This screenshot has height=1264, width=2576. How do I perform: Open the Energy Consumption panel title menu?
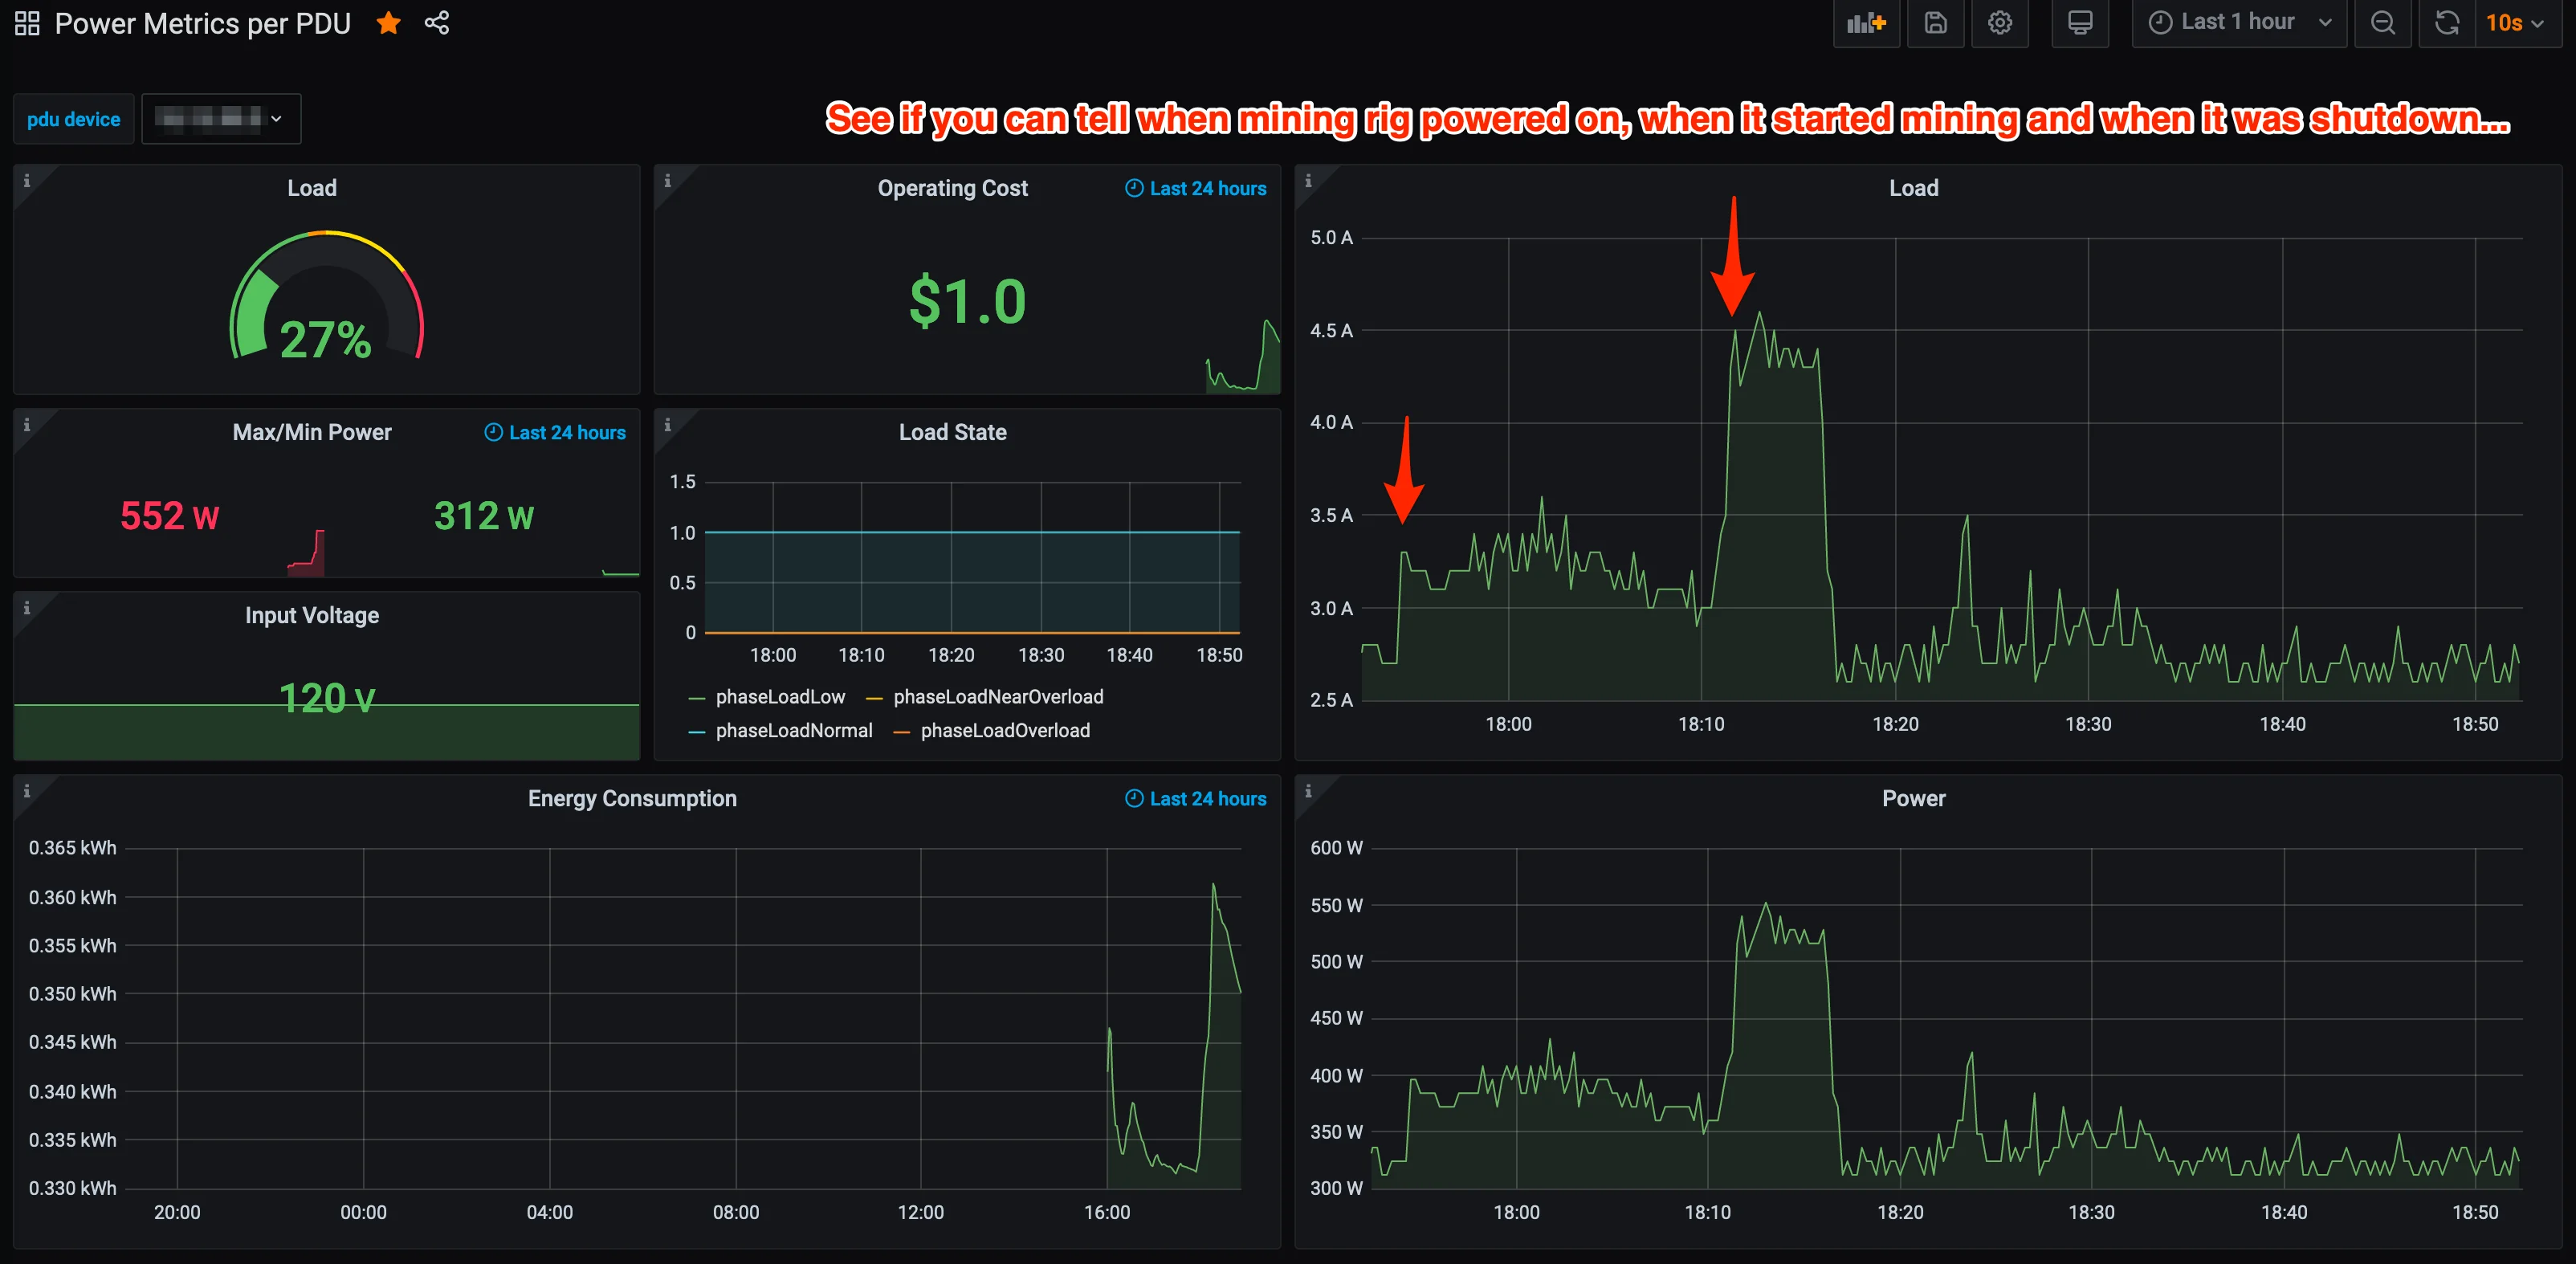tap(632, 798)
